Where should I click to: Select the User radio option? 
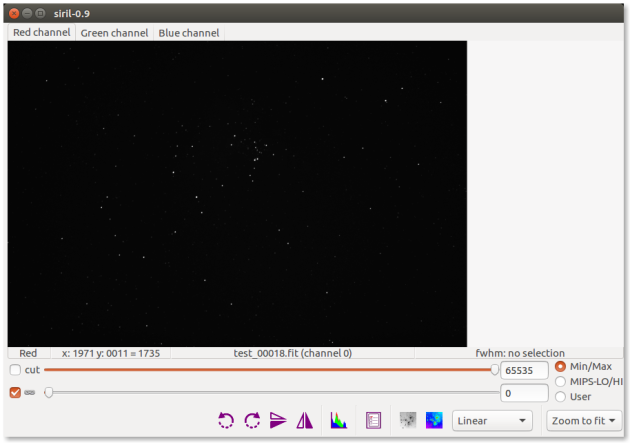(560, 397)
